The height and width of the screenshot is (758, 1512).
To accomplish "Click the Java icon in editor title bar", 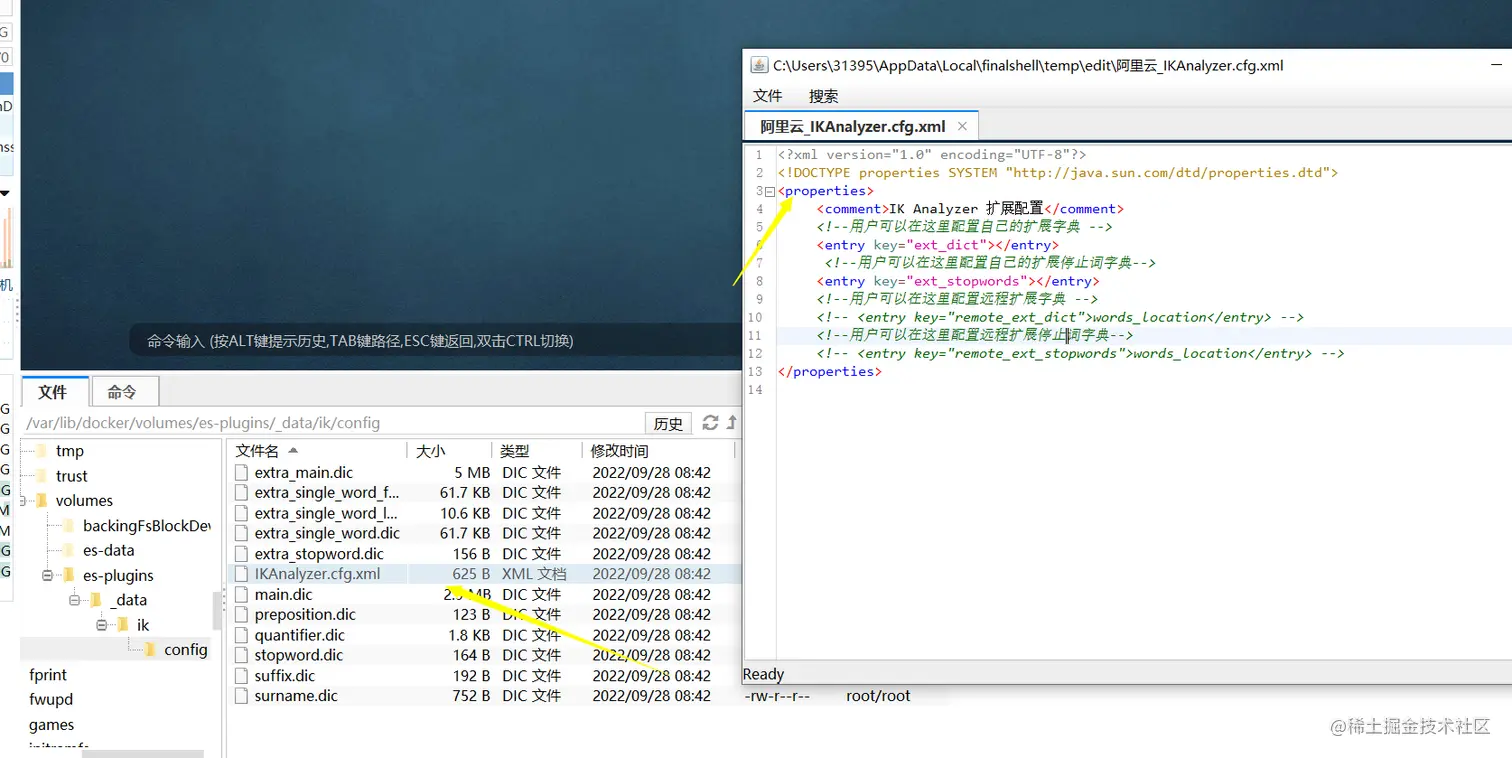I will coord(759,65).
